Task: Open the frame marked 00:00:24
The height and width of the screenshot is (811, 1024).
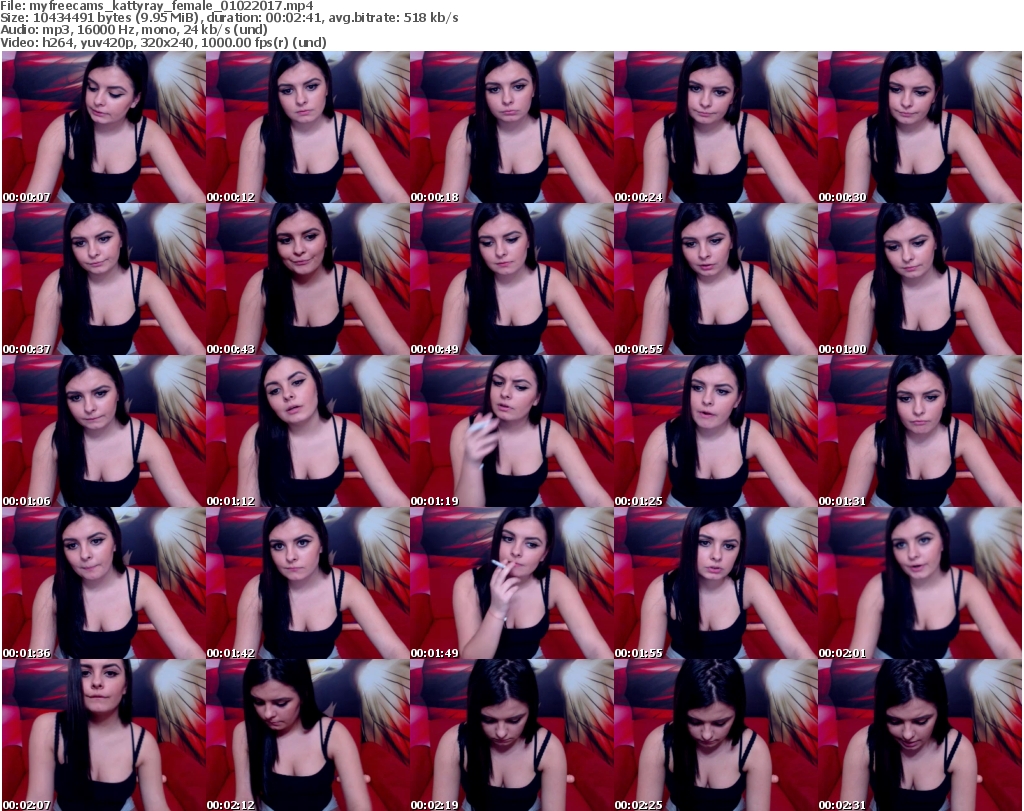Action: pyautogui.click(x=716, y=127)
